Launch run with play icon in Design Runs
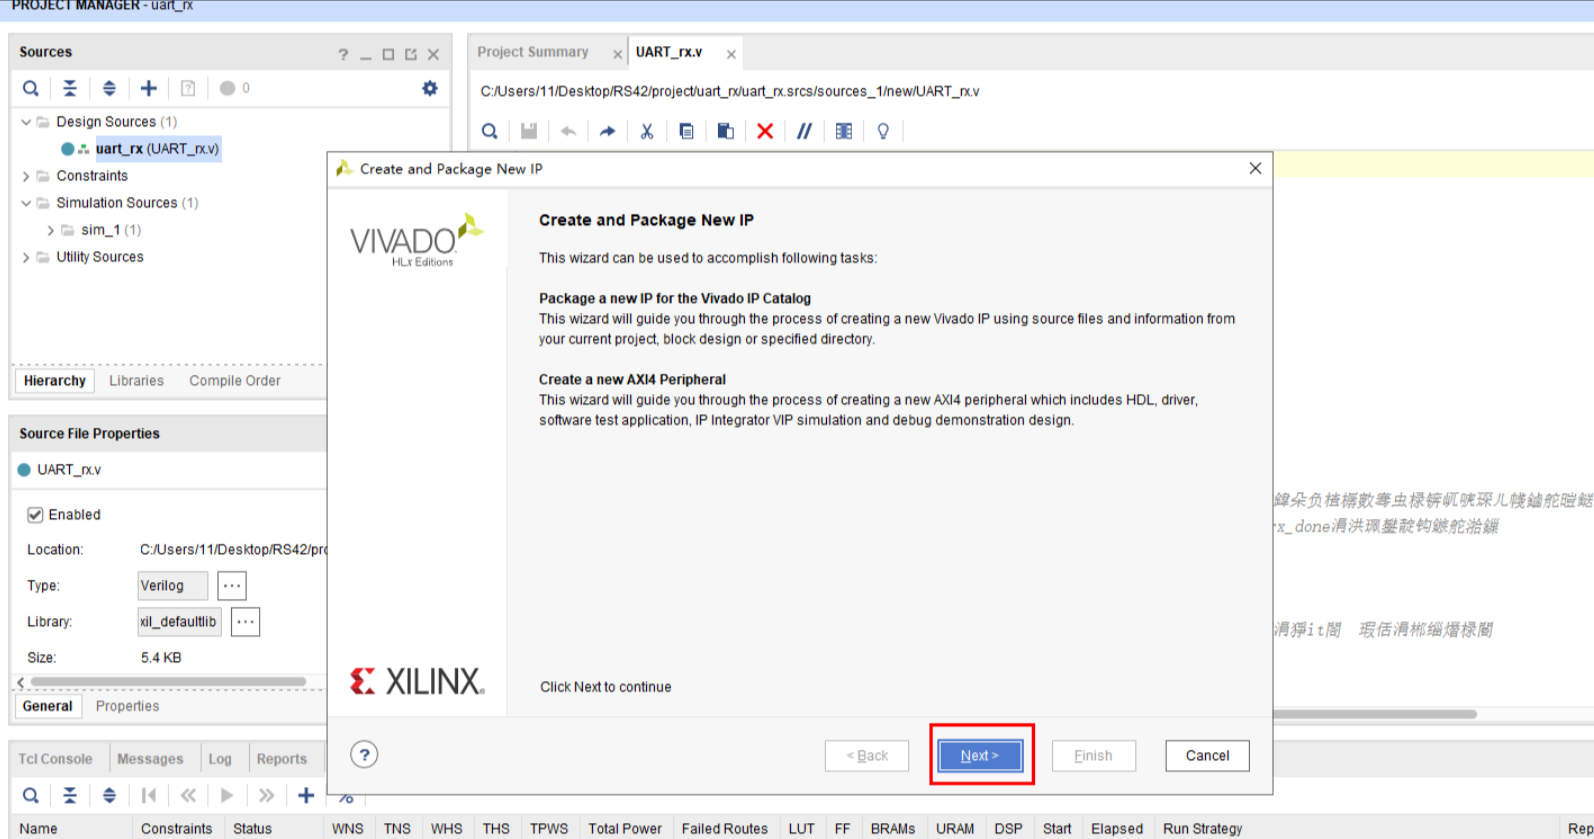 click(227, 795)
